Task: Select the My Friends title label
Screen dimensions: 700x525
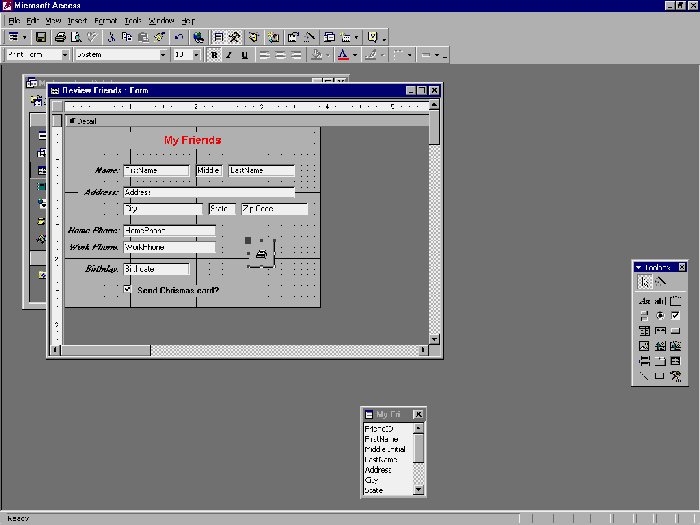Action: point(192,141)
